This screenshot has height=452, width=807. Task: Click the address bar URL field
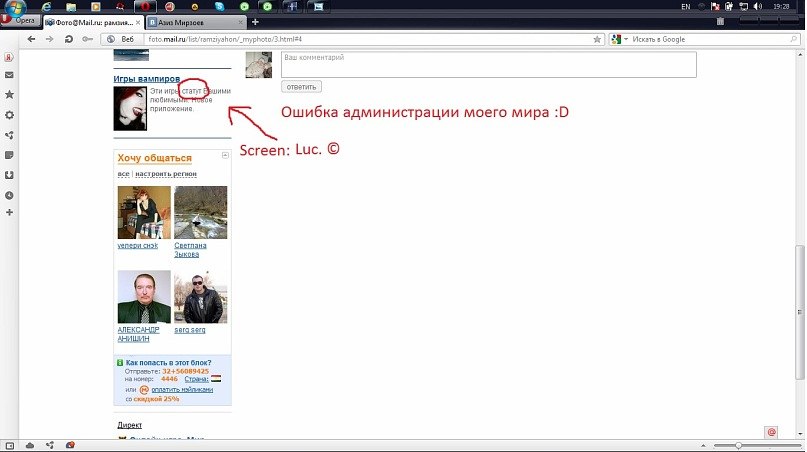[x=368, y=39]
